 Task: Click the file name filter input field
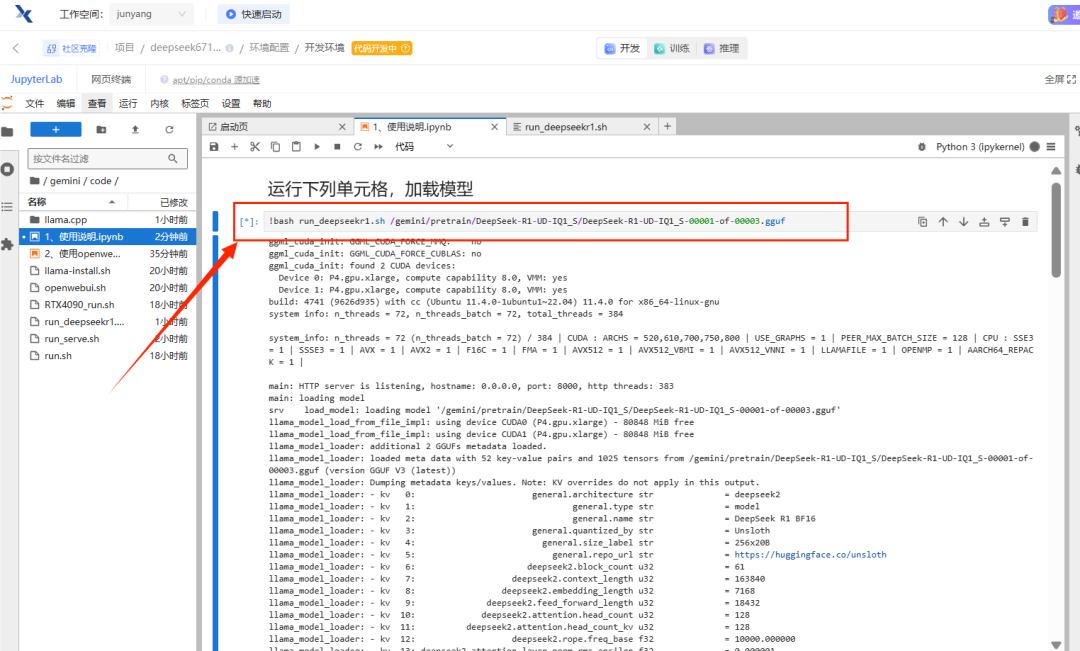(x=107, y=158)
